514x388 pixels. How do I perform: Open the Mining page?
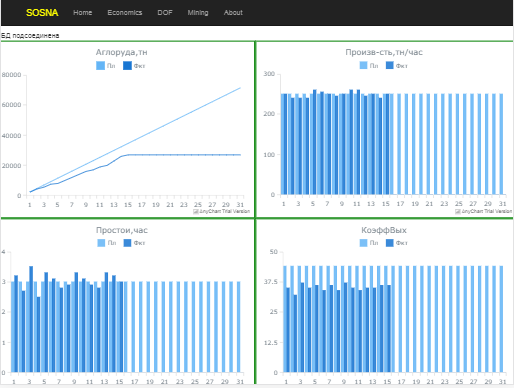click(198, 13)
